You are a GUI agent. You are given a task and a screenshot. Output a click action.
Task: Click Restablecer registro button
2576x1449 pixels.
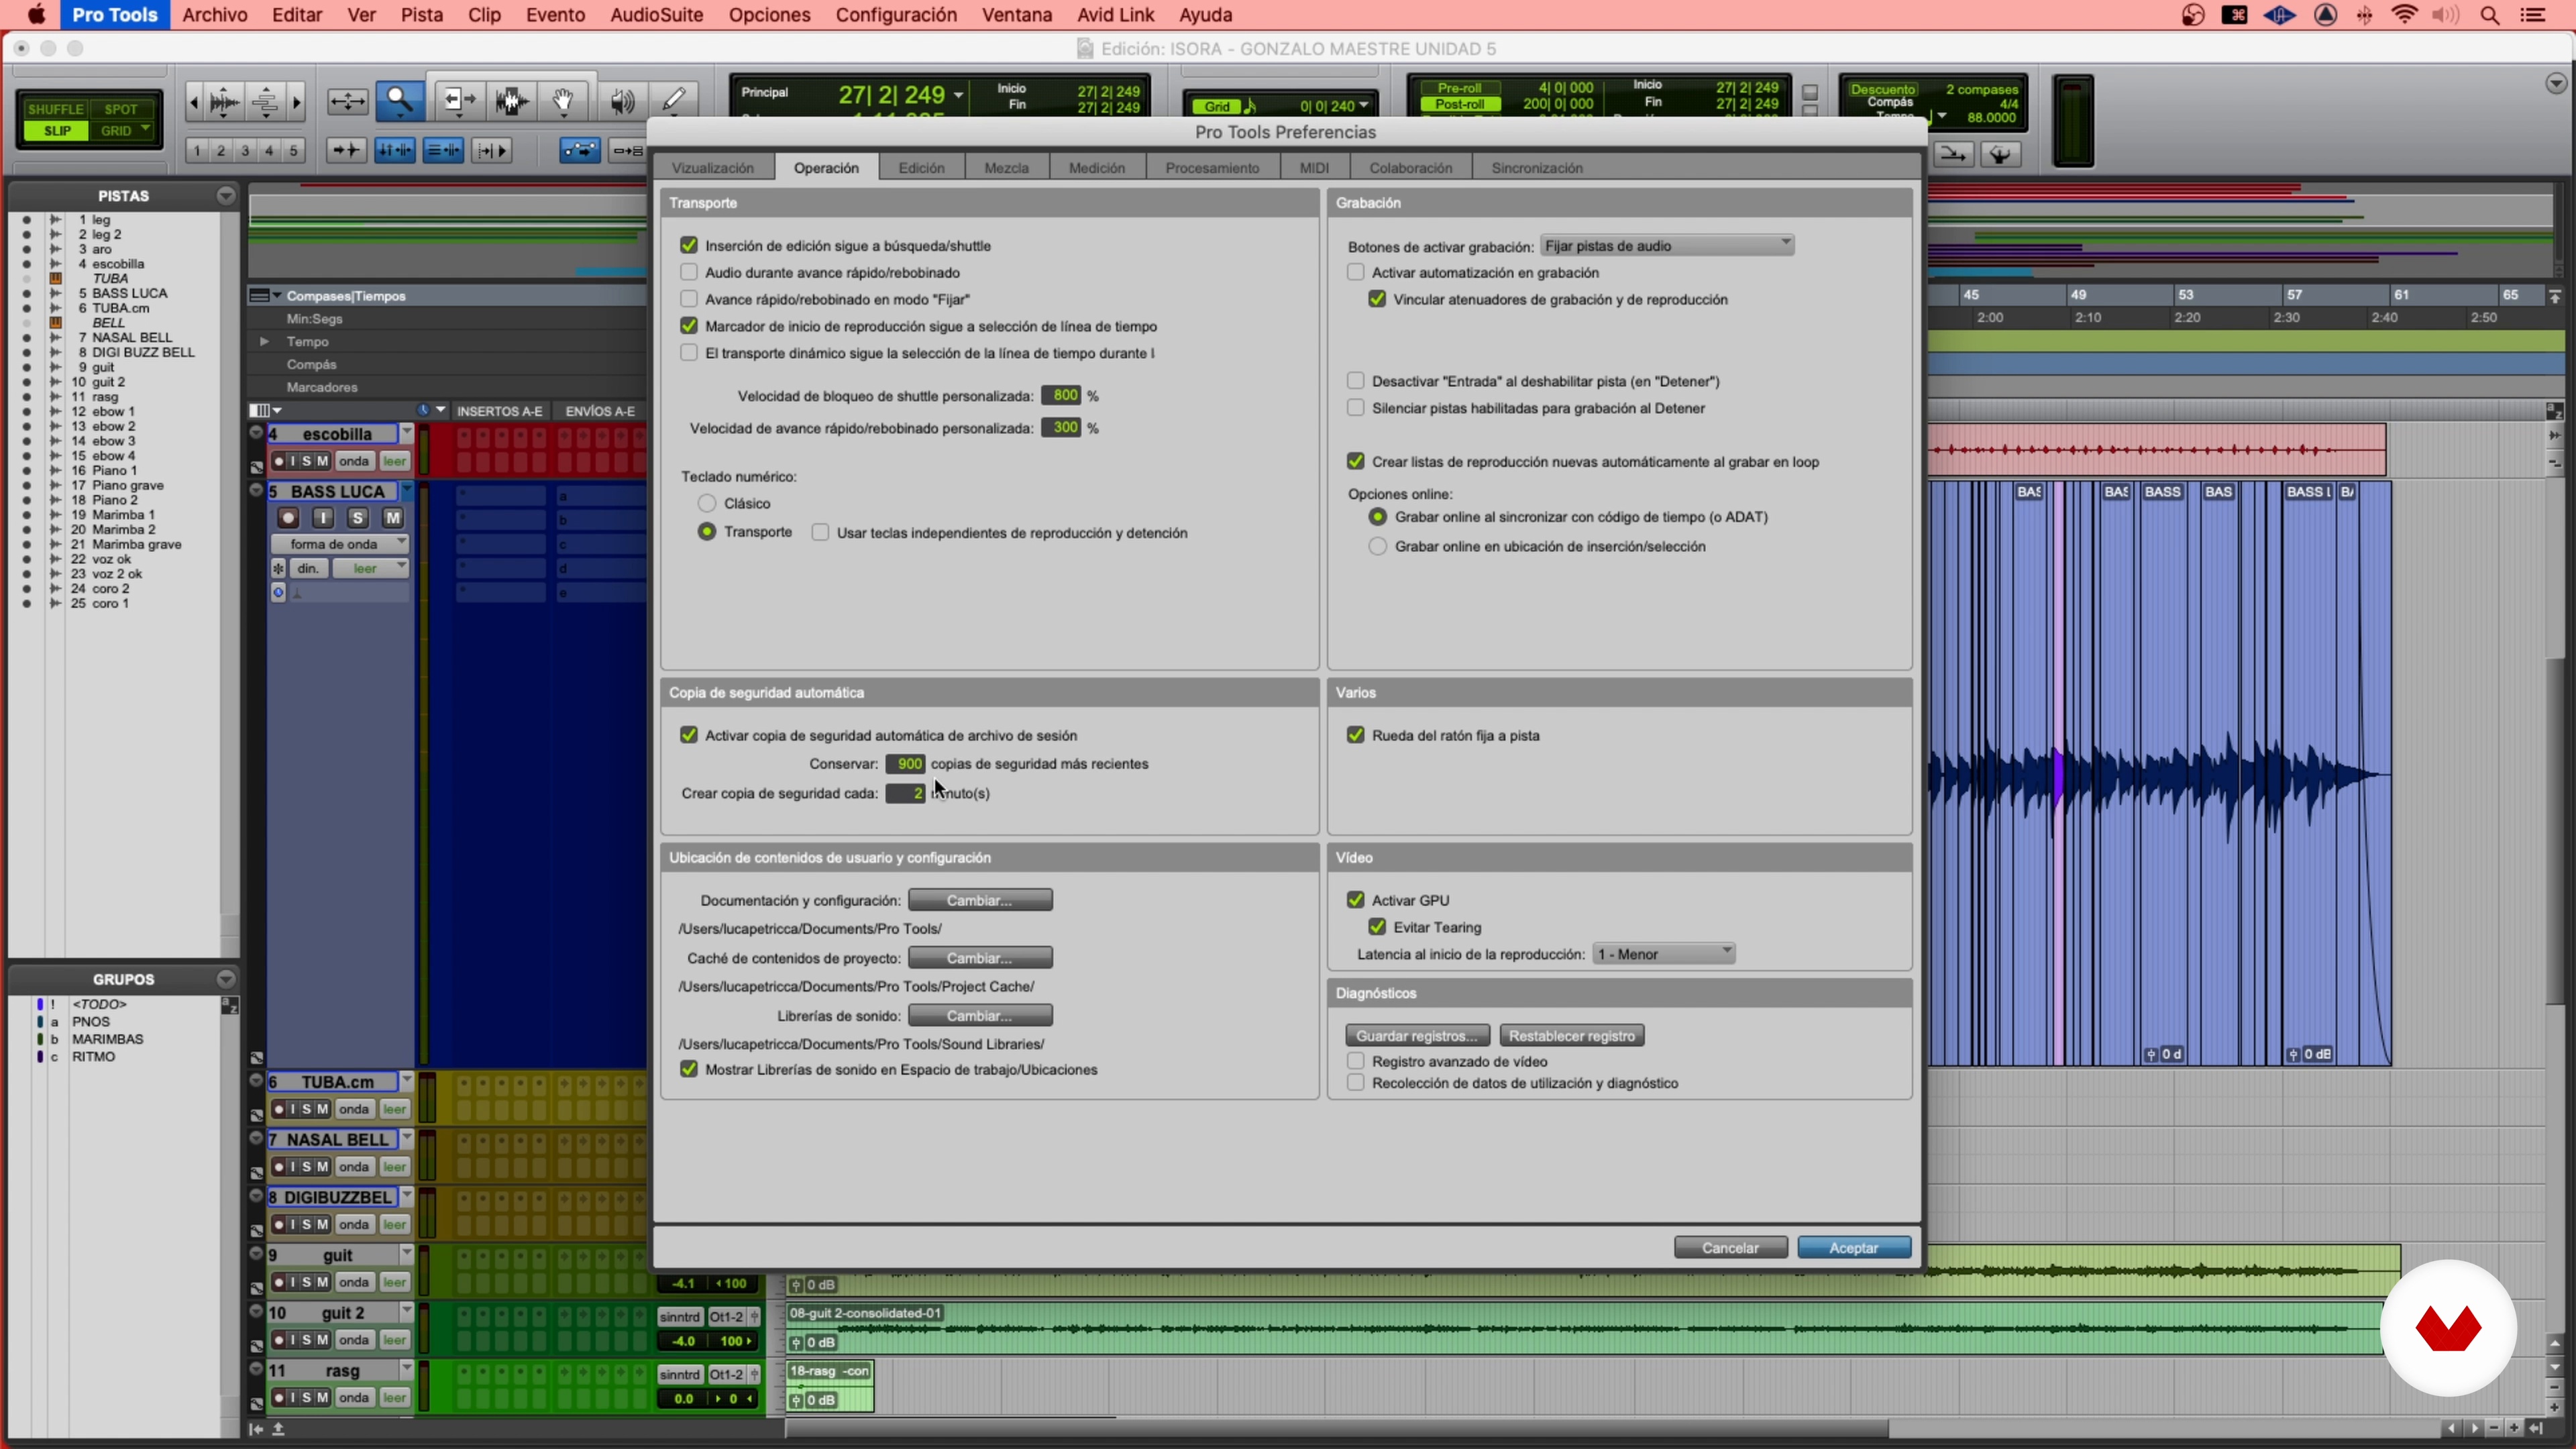pyautogui.click(x=1572, y=1036)
